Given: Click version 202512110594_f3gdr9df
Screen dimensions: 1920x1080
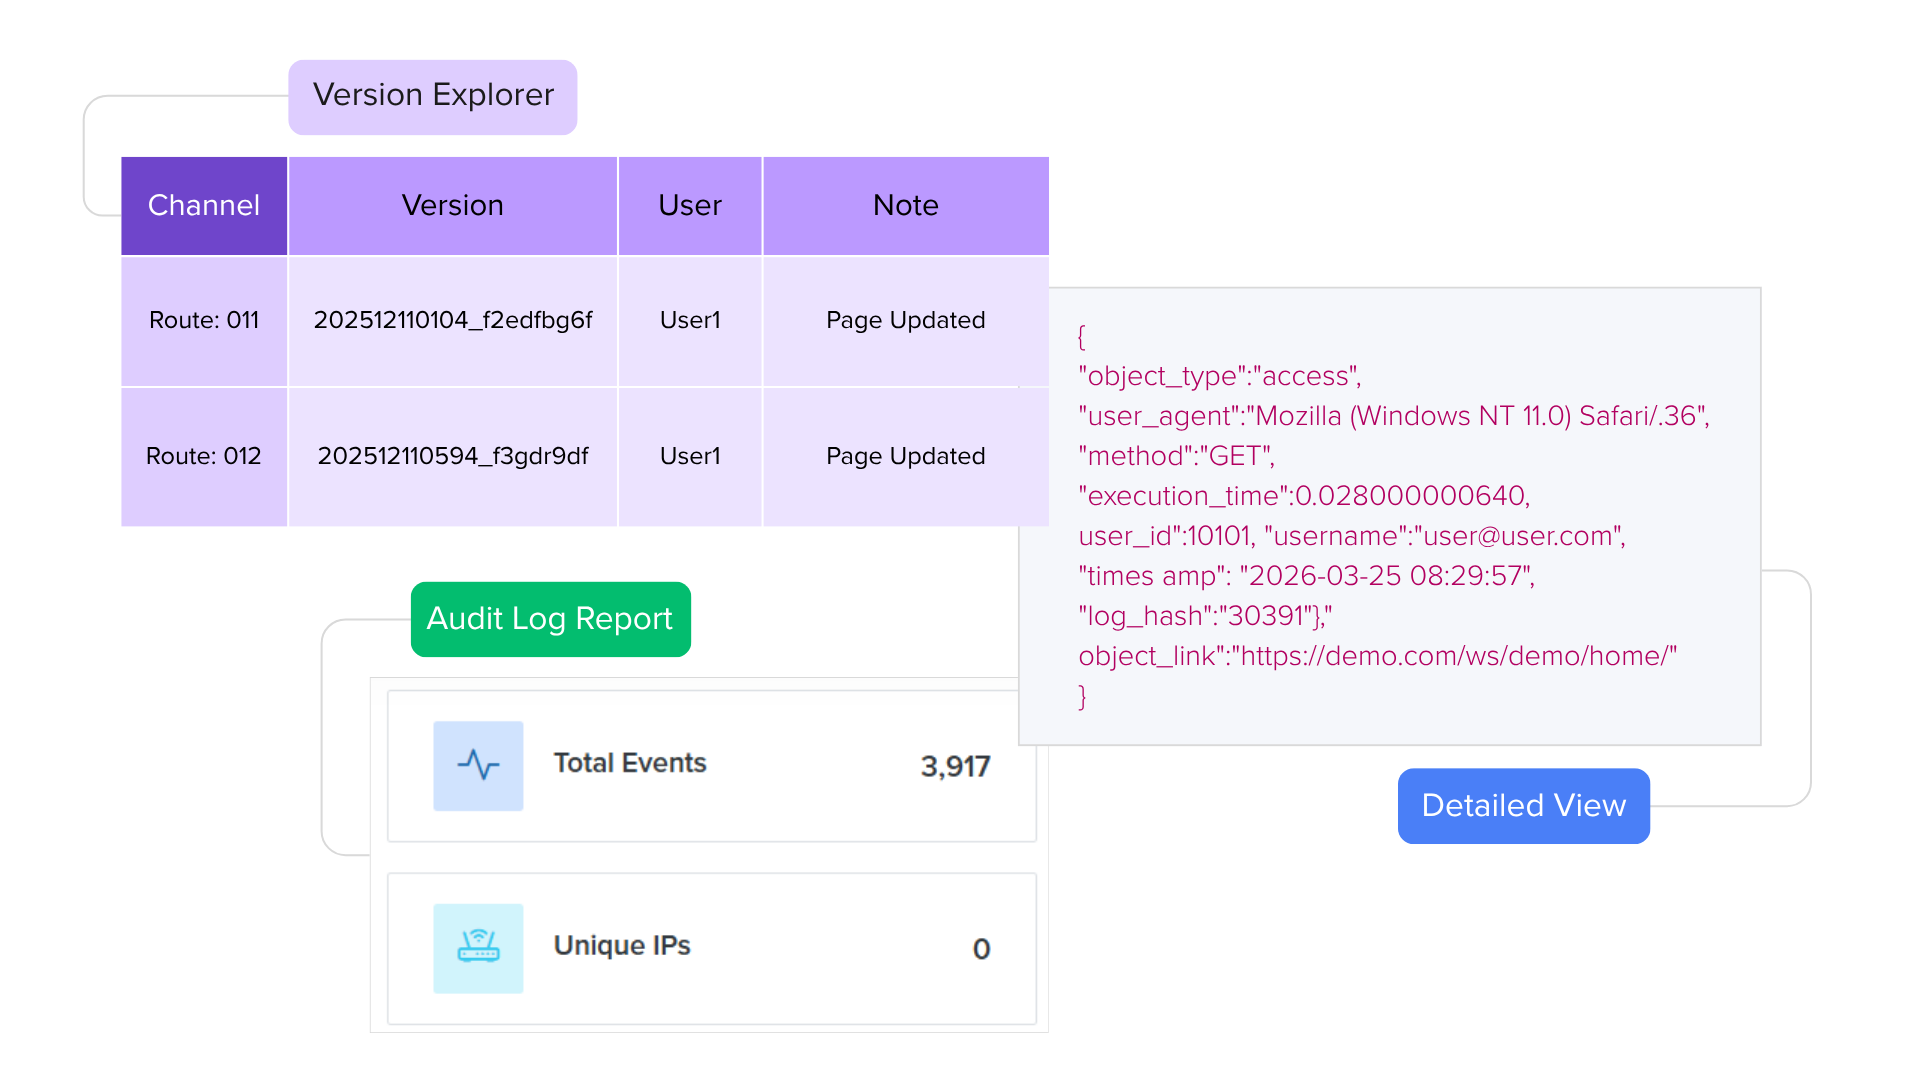Looking at the screenshot, I should pos(453,456).
